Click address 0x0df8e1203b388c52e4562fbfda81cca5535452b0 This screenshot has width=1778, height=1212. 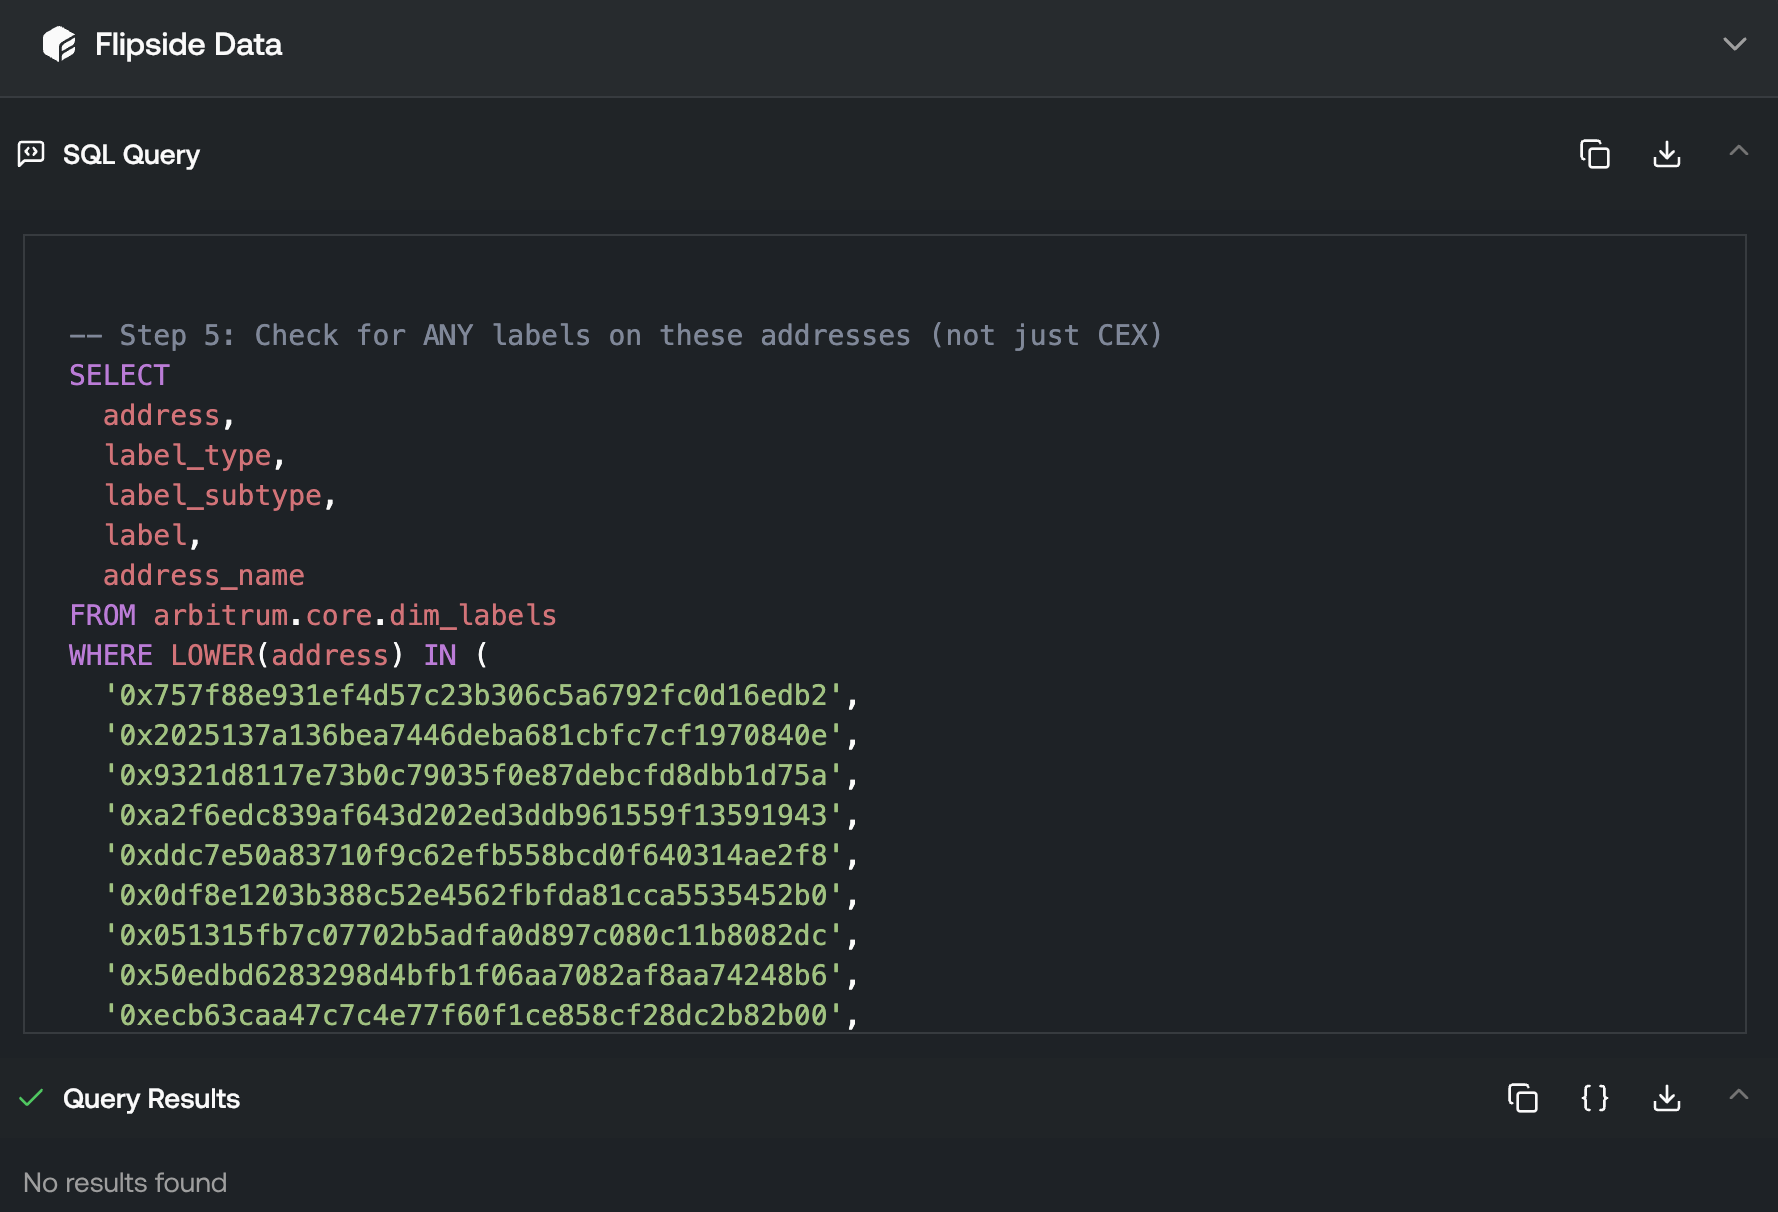click(x=474, y=895)
